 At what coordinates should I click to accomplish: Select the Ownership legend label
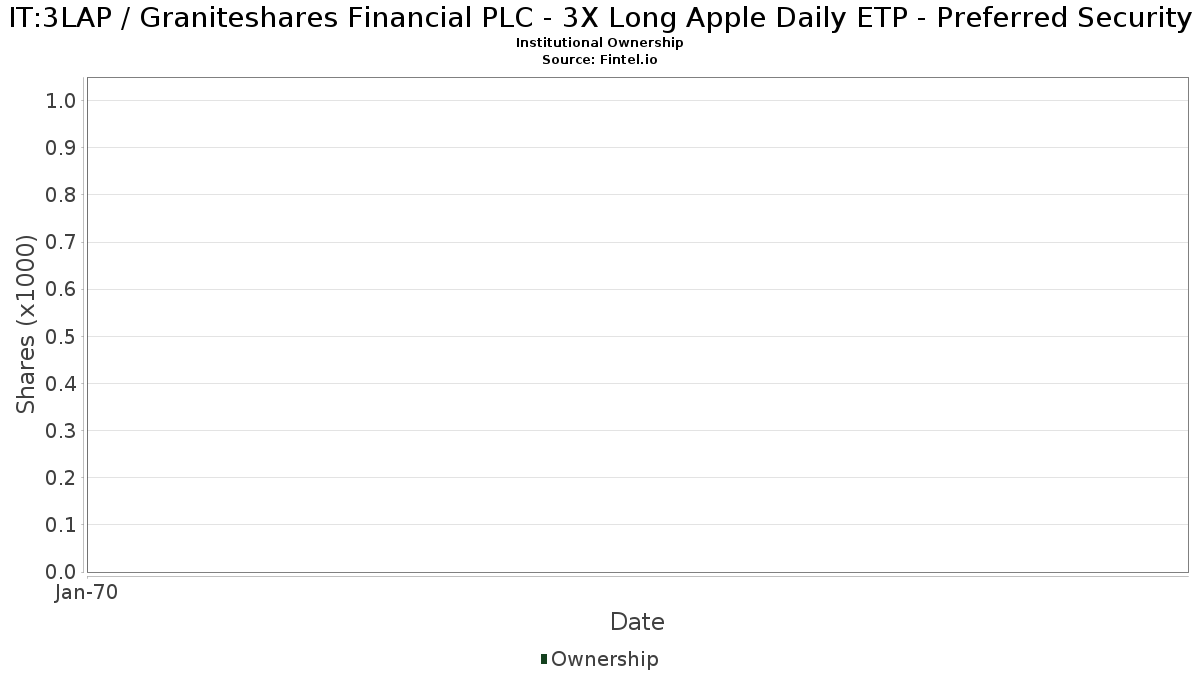click(x=605, y=660)
